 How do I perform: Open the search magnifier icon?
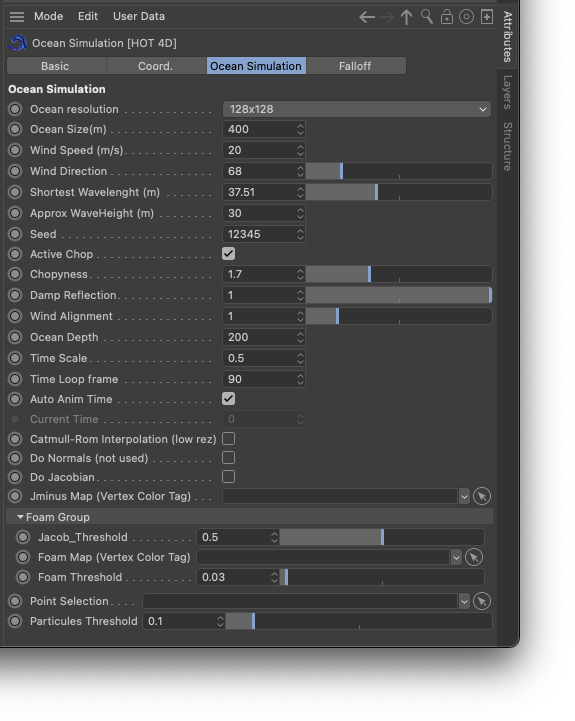tap(427, 17)
